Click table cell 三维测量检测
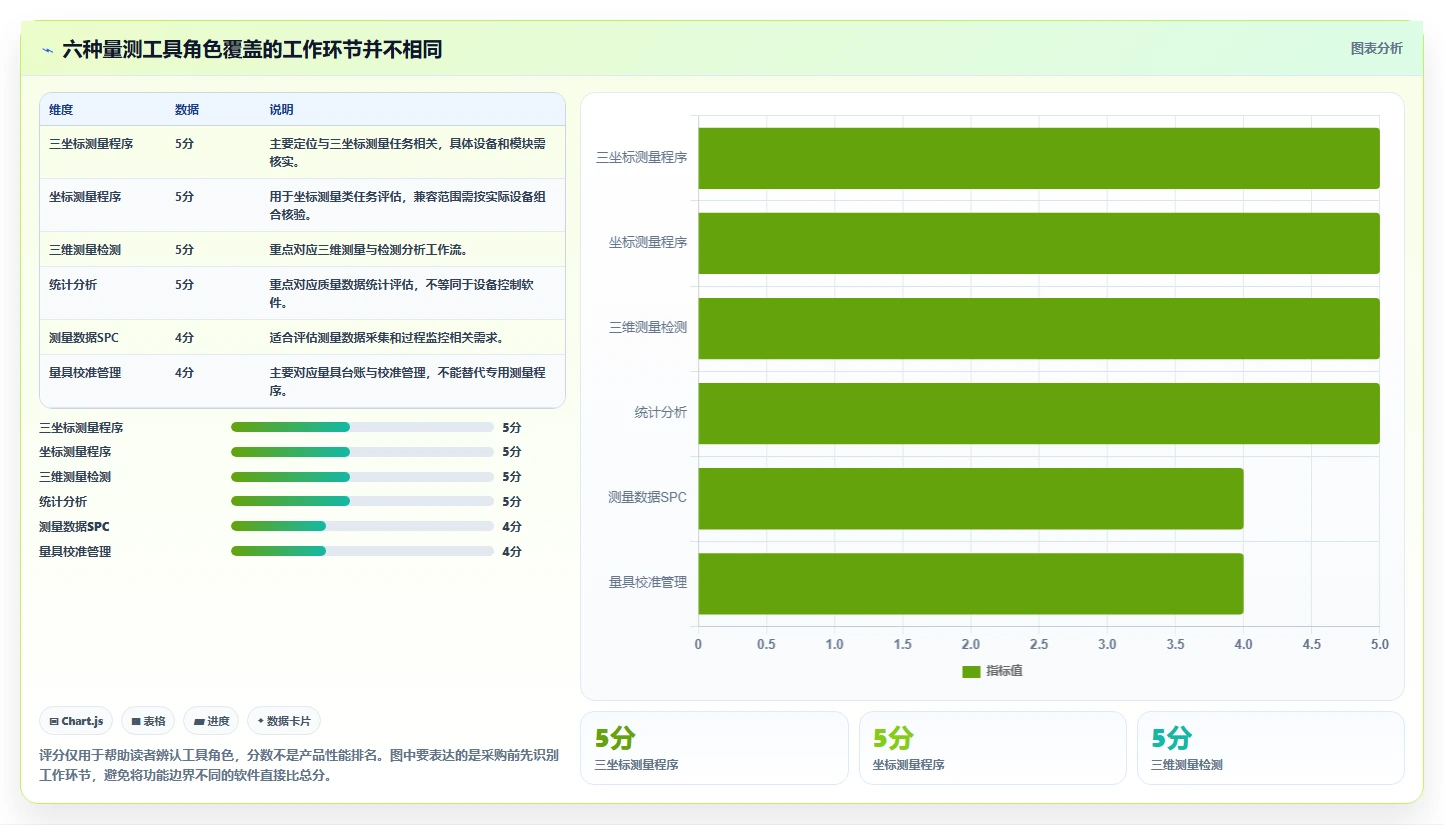 point(85,250)
